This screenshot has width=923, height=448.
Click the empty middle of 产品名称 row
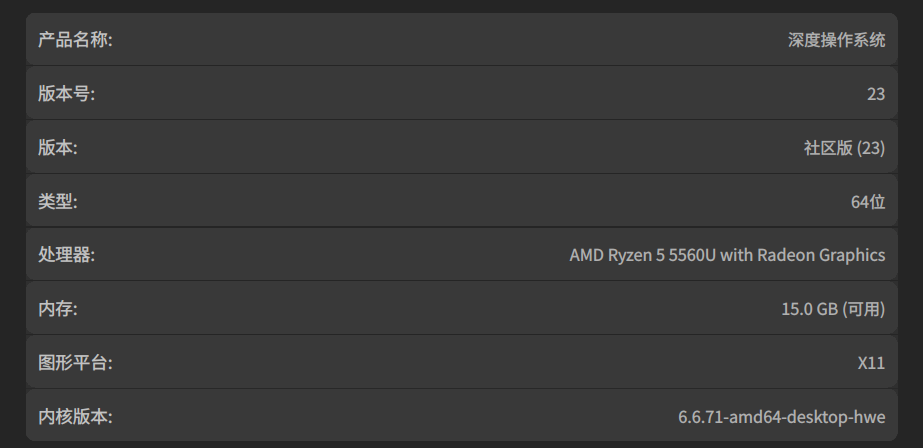[x=450, y=39]
